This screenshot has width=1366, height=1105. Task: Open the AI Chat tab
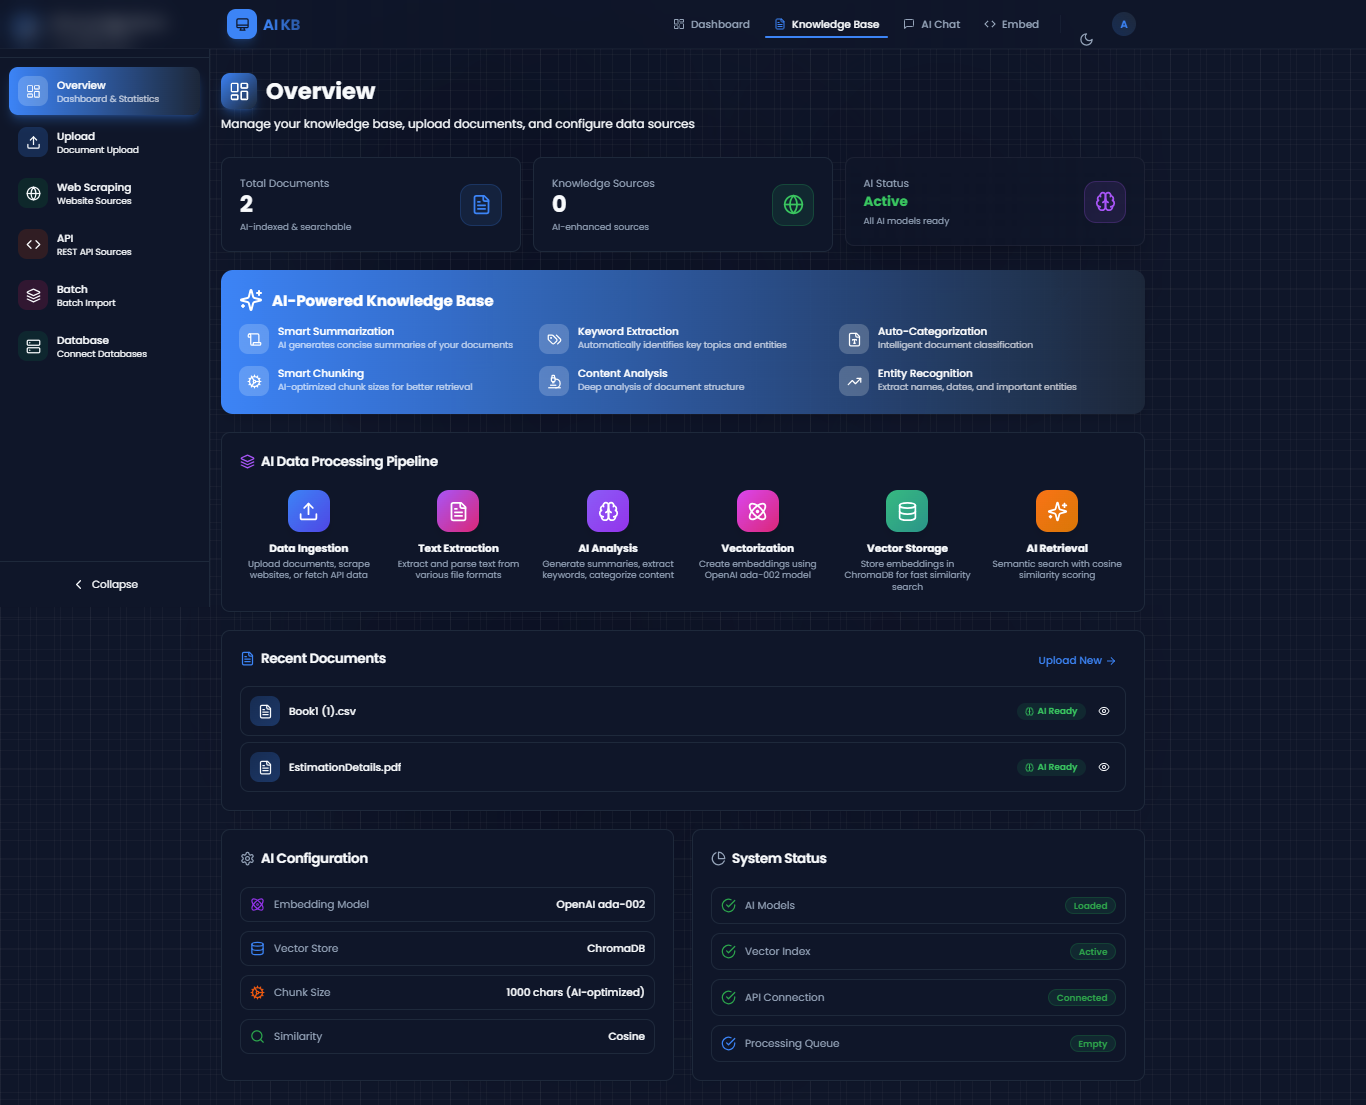[x=931, y=24]
